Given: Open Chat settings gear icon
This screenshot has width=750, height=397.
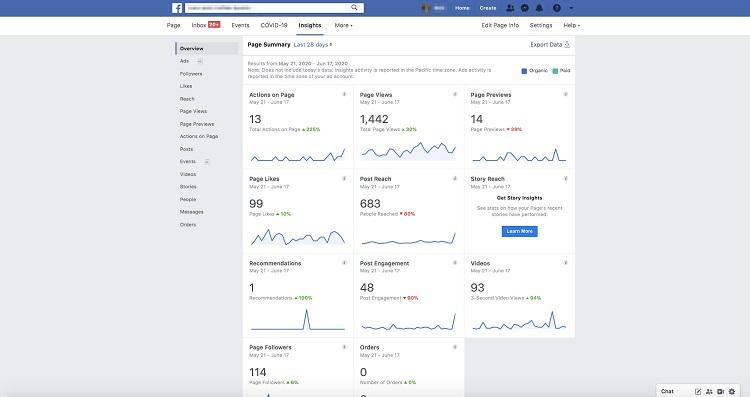Looking at the screenshot, I should (x=732, y=392).
